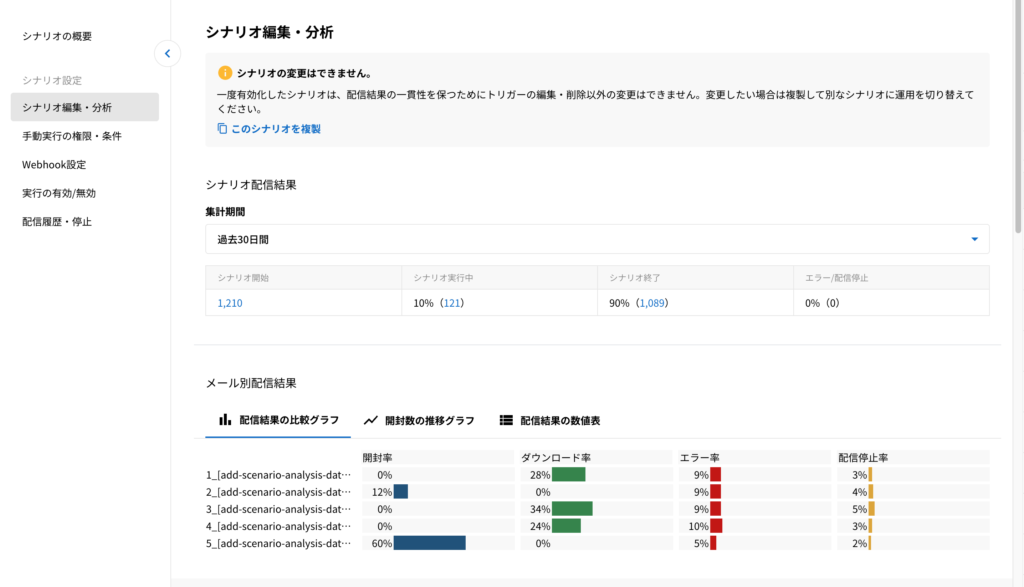Click the yellow warning info icon

[x=225, y=73]
